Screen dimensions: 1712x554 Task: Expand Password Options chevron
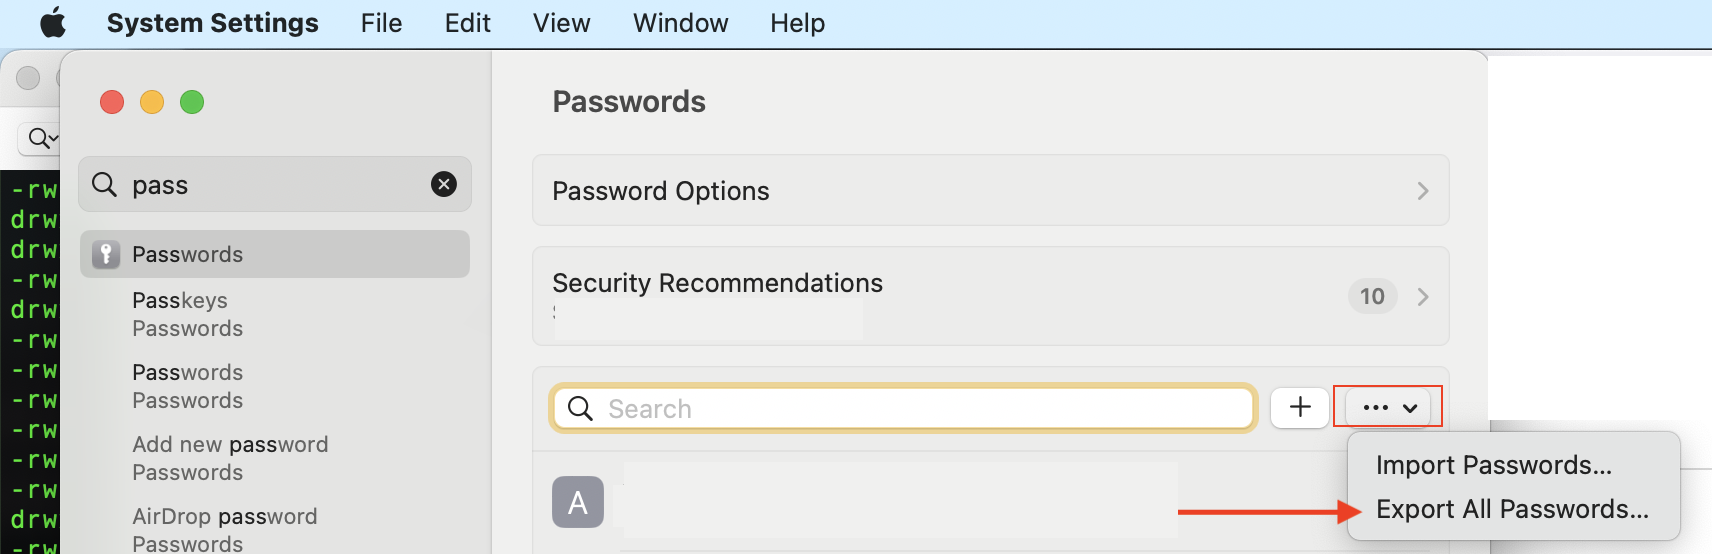pos(1422,191)
